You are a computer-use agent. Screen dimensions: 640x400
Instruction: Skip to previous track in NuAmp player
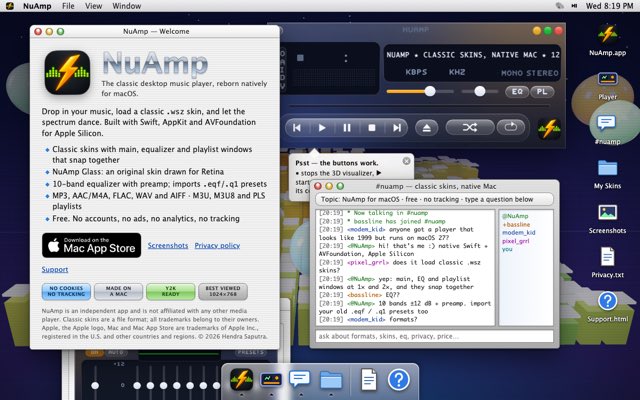point(297,128)
